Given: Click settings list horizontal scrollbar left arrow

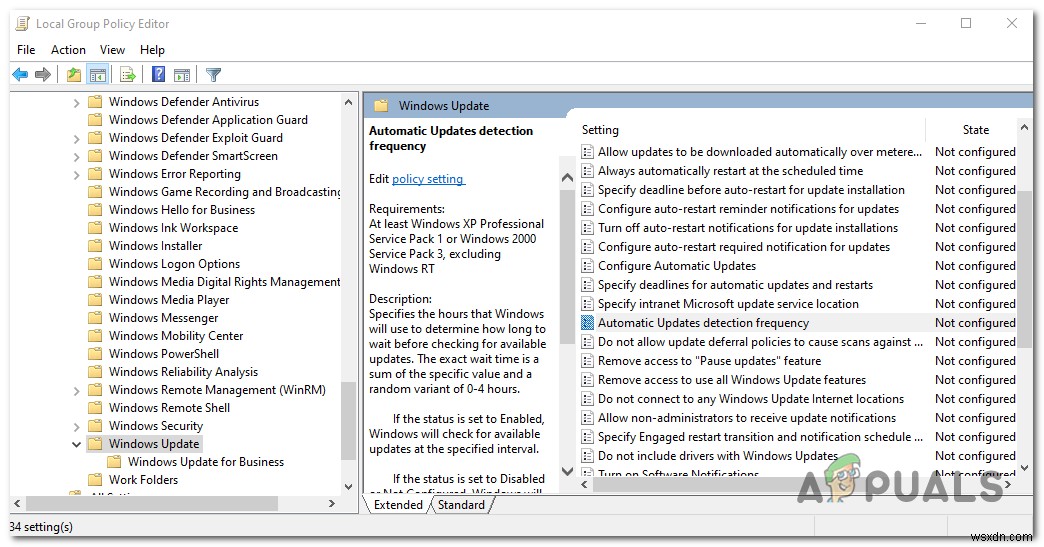Looking at the screenshot, I should pyautogui.click(x=585, y=484).
